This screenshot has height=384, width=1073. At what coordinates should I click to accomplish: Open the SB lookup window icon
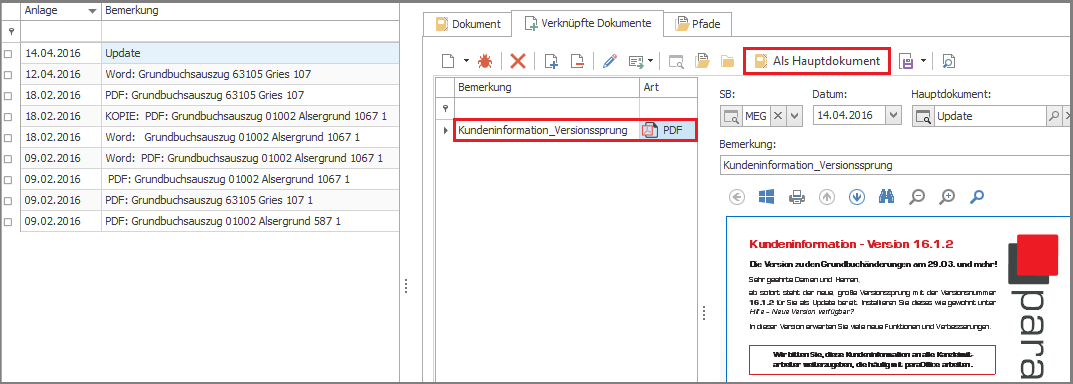point(732,116)
